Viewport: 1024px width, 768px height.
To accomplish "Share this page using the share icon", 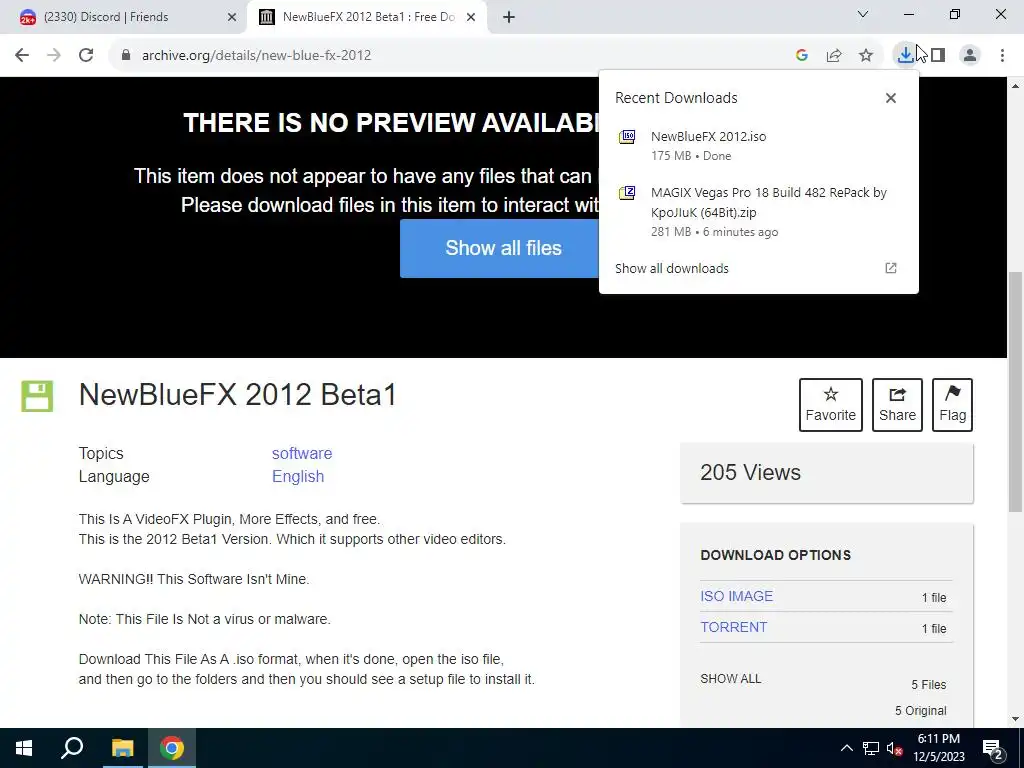I will [834, 56].
